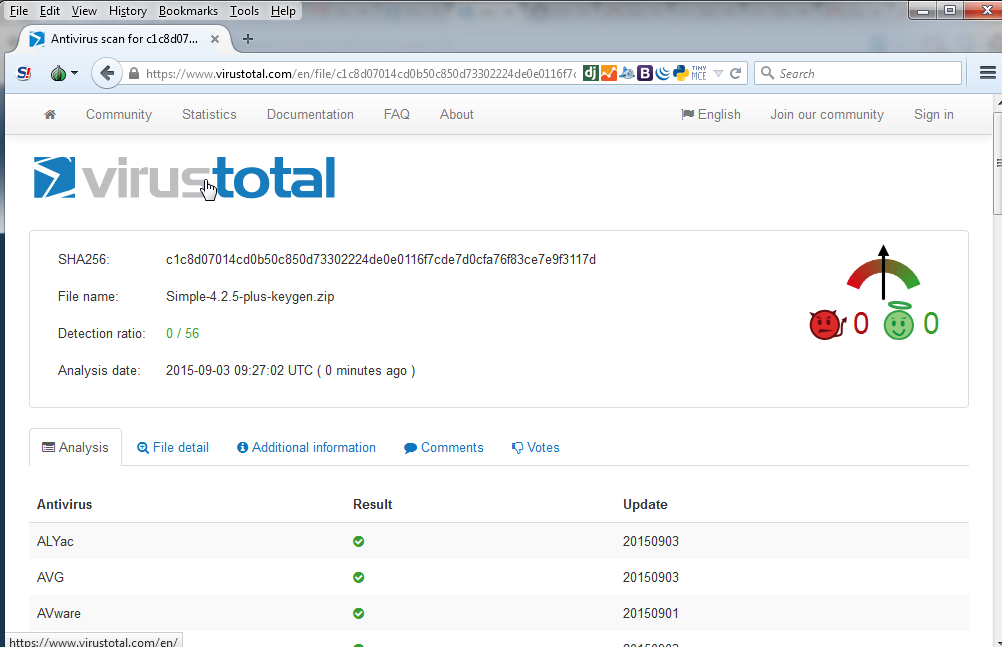Click the Bootstrap B bookmark icon

(645, 73)
